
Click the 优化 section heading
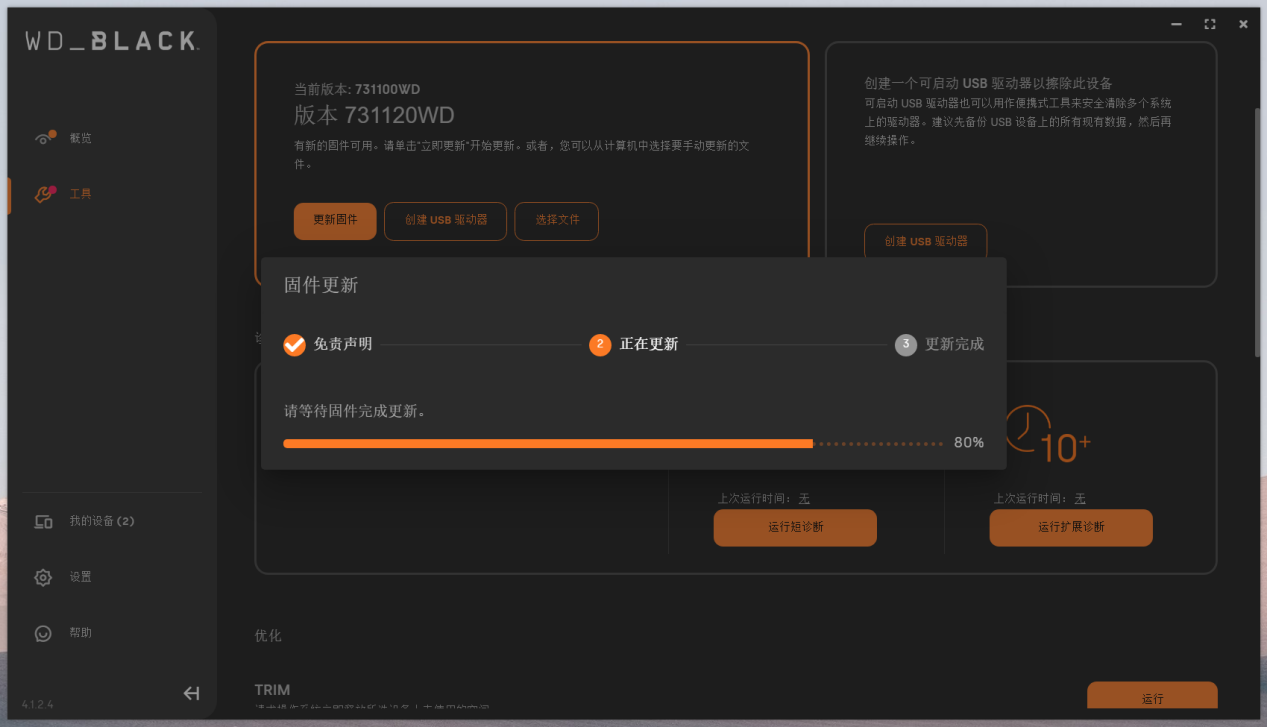click(268, 636)
